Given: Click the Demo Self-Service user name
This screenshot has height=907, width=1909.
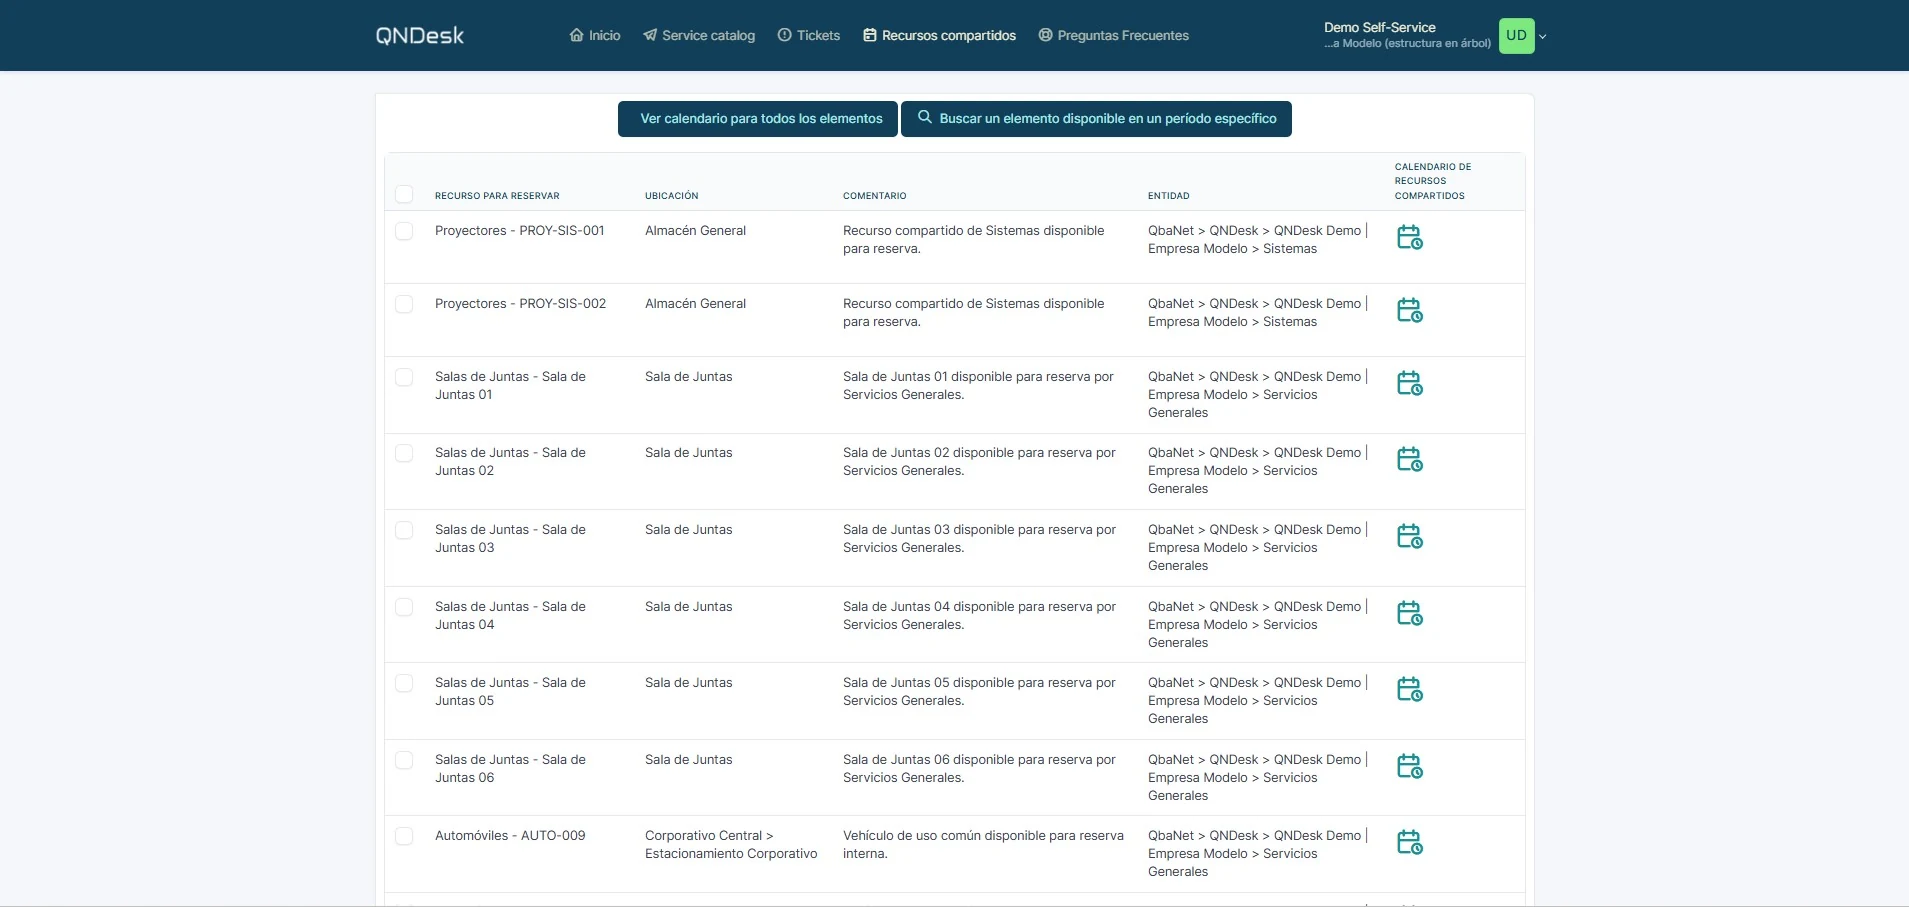Looking at the screenshot, I should tap(1380, 28).
